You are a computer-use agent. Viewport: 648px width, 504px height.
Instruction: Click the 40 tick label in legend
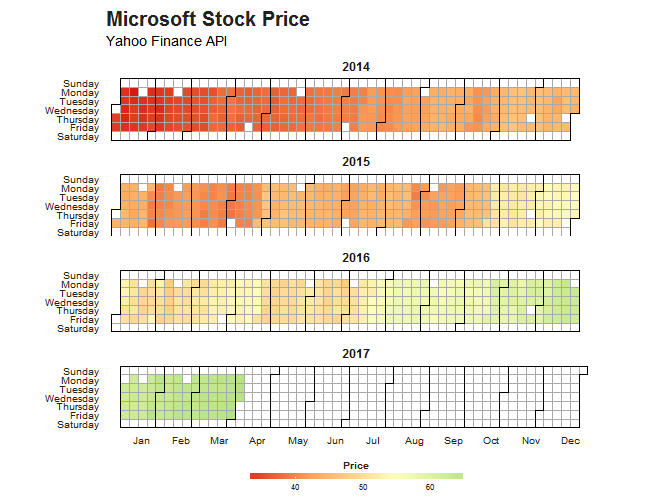pyautogui.click(x=295, y=488)
